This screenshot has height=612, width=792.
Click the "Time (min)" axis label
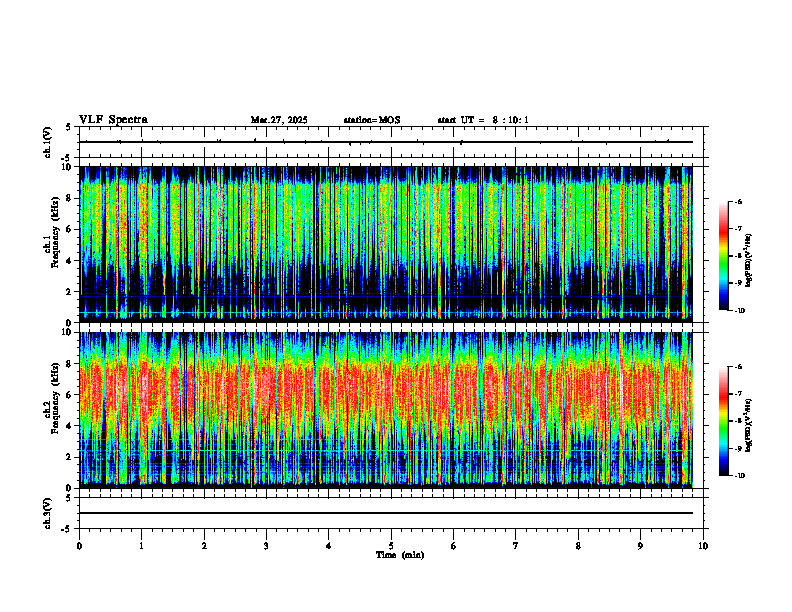point(400,555)
